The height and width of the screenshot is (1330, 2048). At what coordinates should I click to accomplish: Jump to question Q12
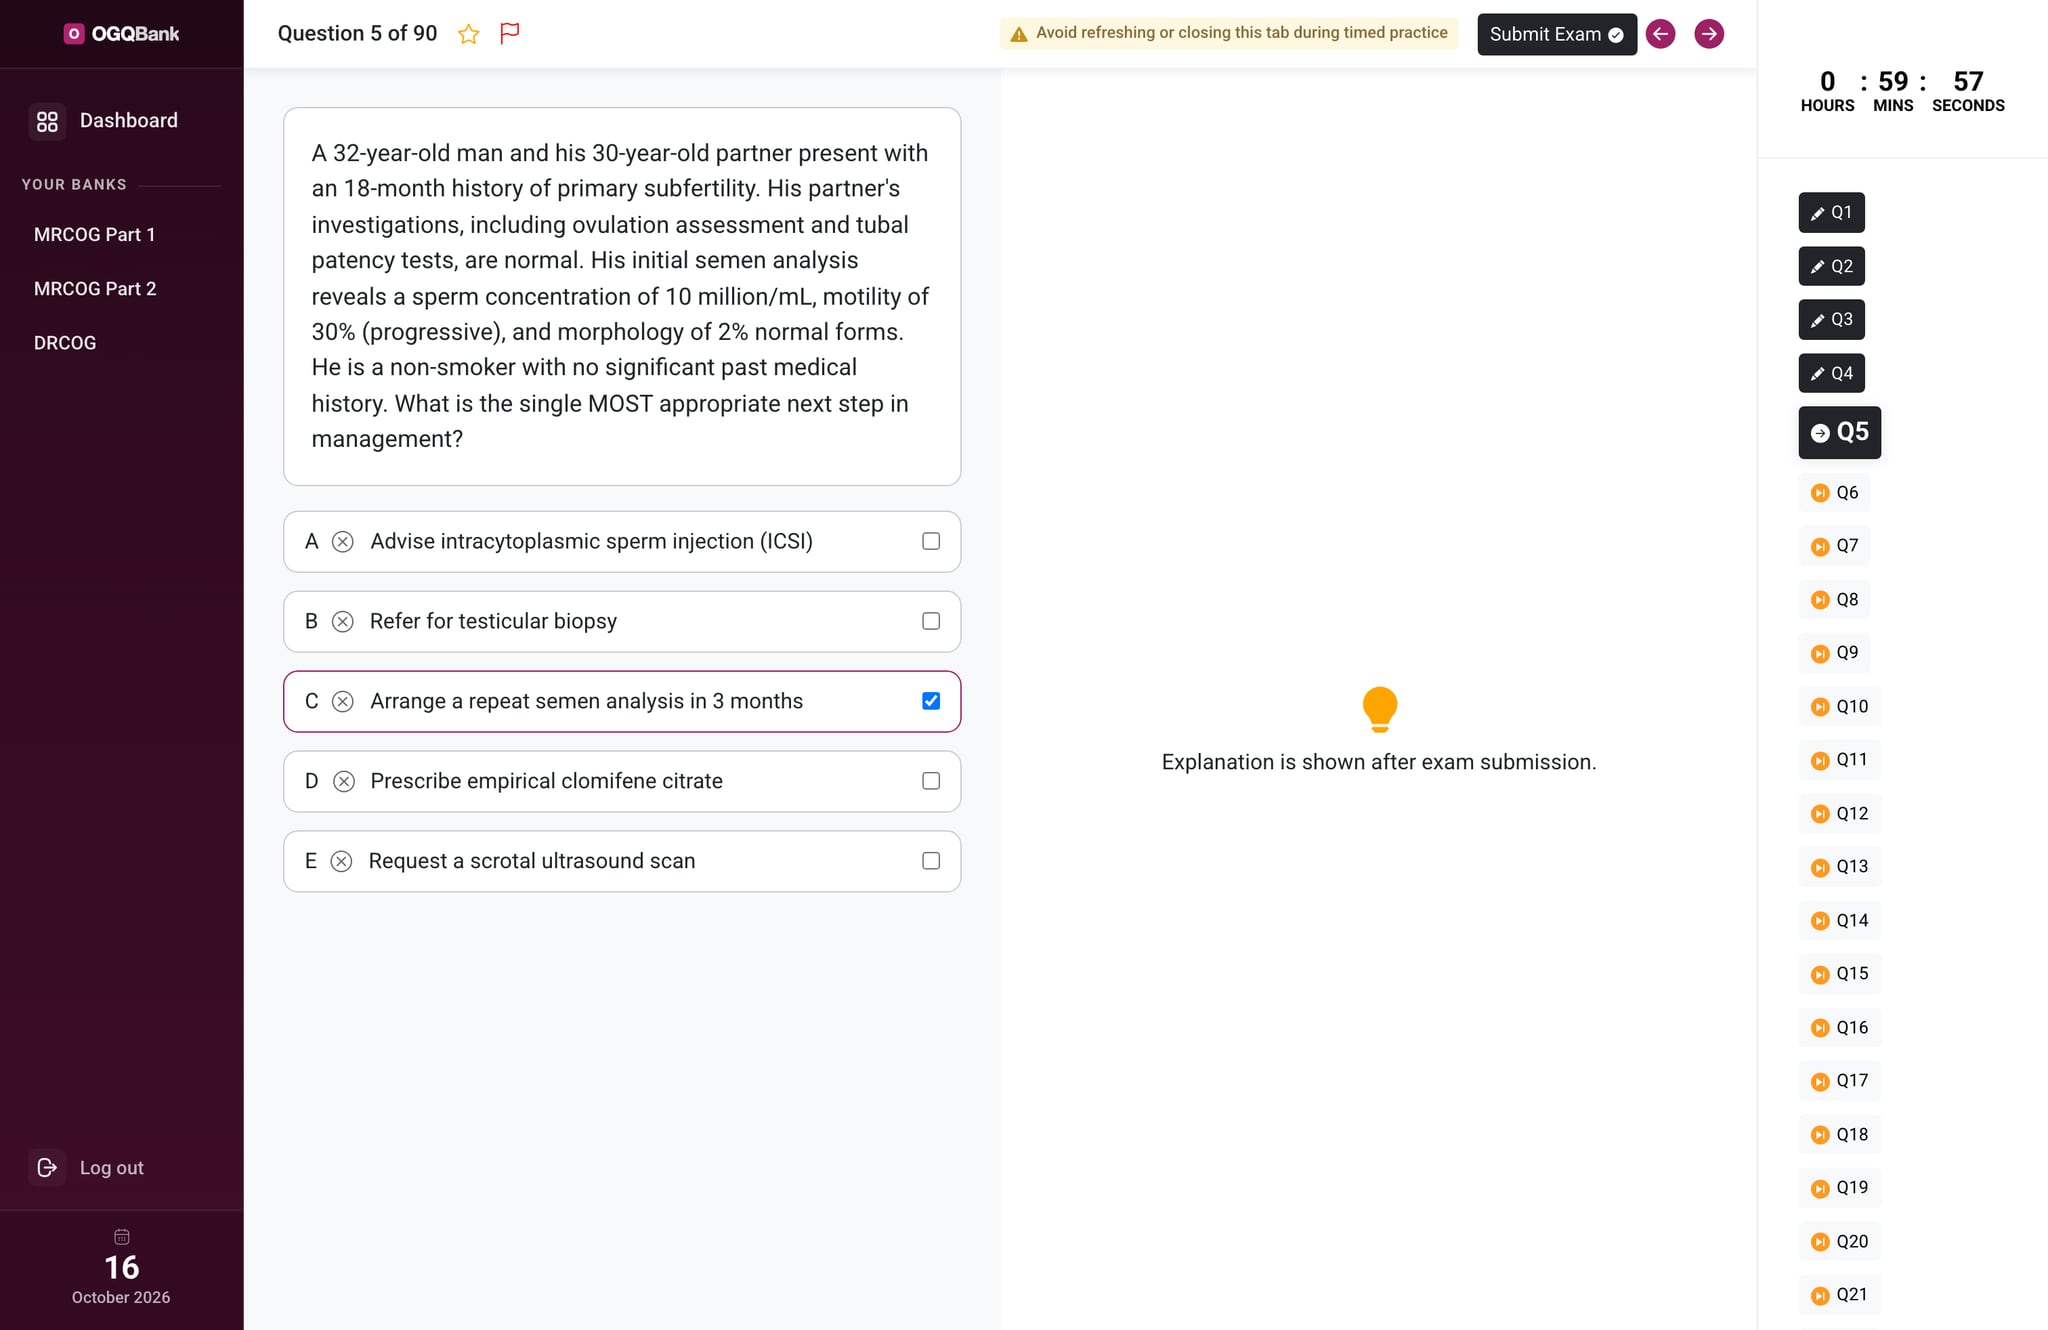point(1840,814)
